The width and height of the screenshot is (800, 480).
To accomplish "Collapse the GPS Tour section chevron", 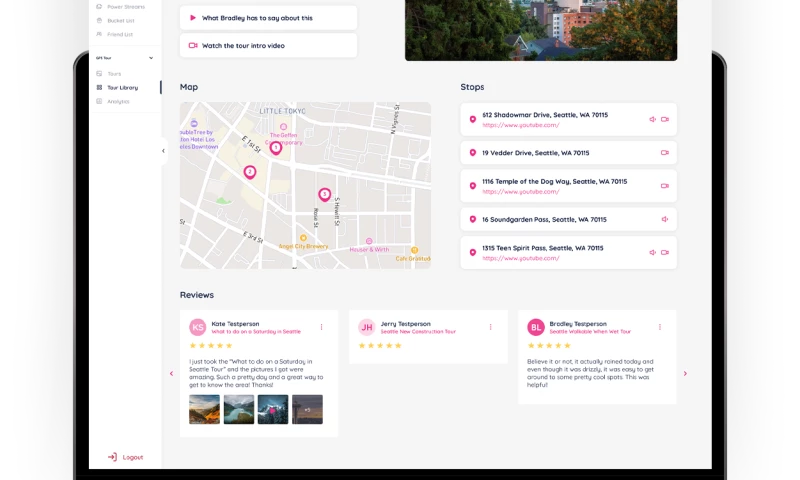I will point(151,58).
